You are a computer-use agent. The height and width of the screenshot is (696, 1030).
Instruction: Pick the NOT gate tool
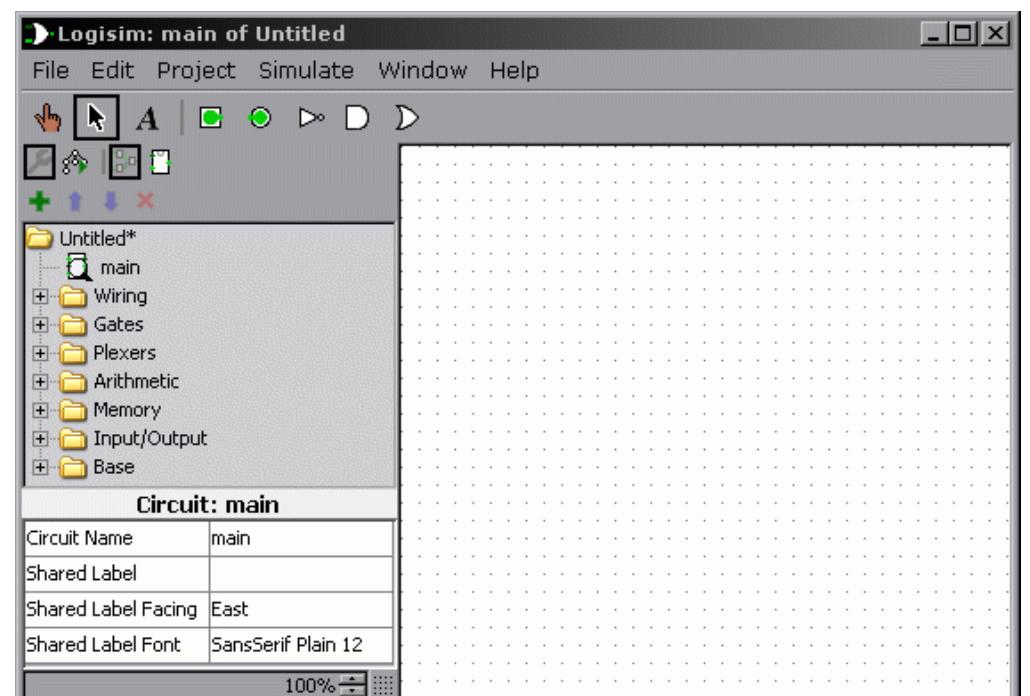(x=310, y=118)
